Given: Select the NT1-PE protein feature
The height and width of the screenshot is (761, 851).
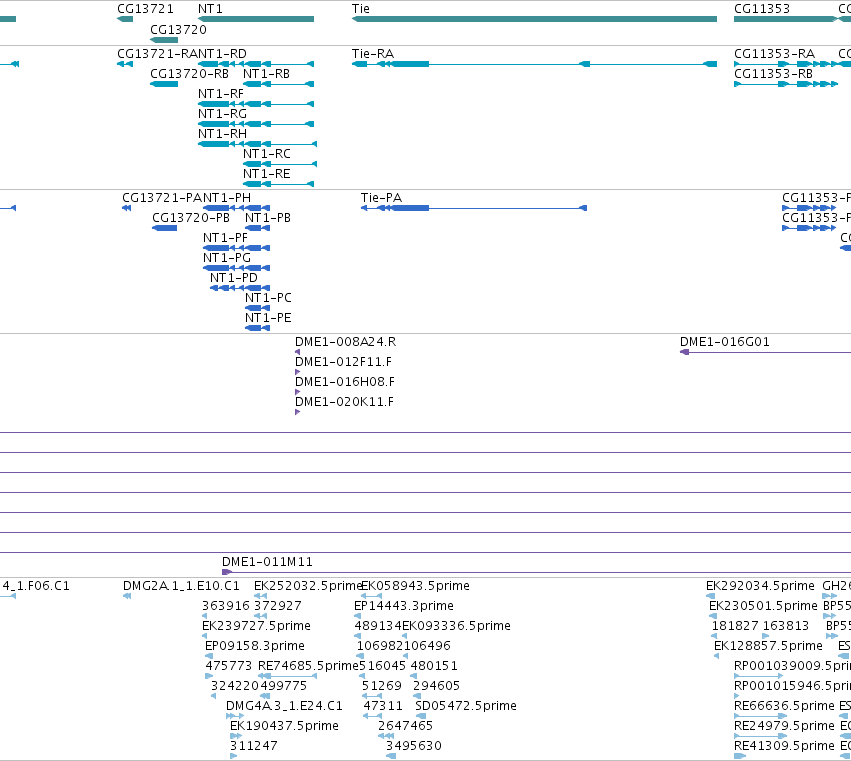Looking at the screenshot, I should [x=257, y=328].
